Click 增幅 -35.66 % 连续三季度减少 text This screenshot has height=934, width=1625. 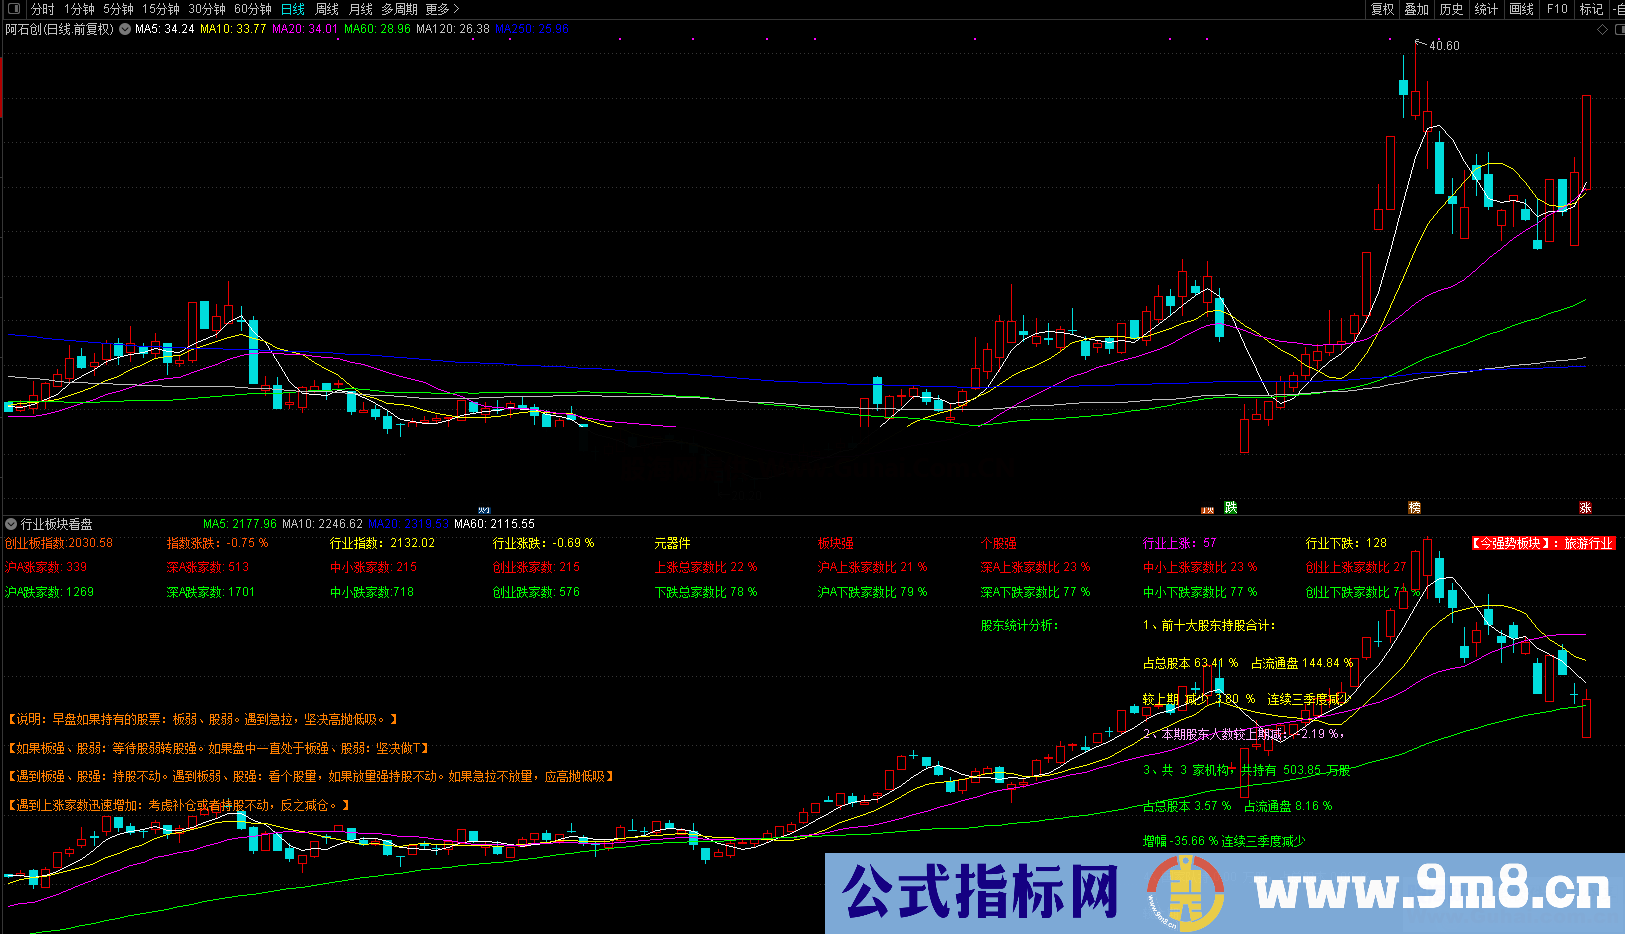pyautogui.click(x=1224, y=841)
